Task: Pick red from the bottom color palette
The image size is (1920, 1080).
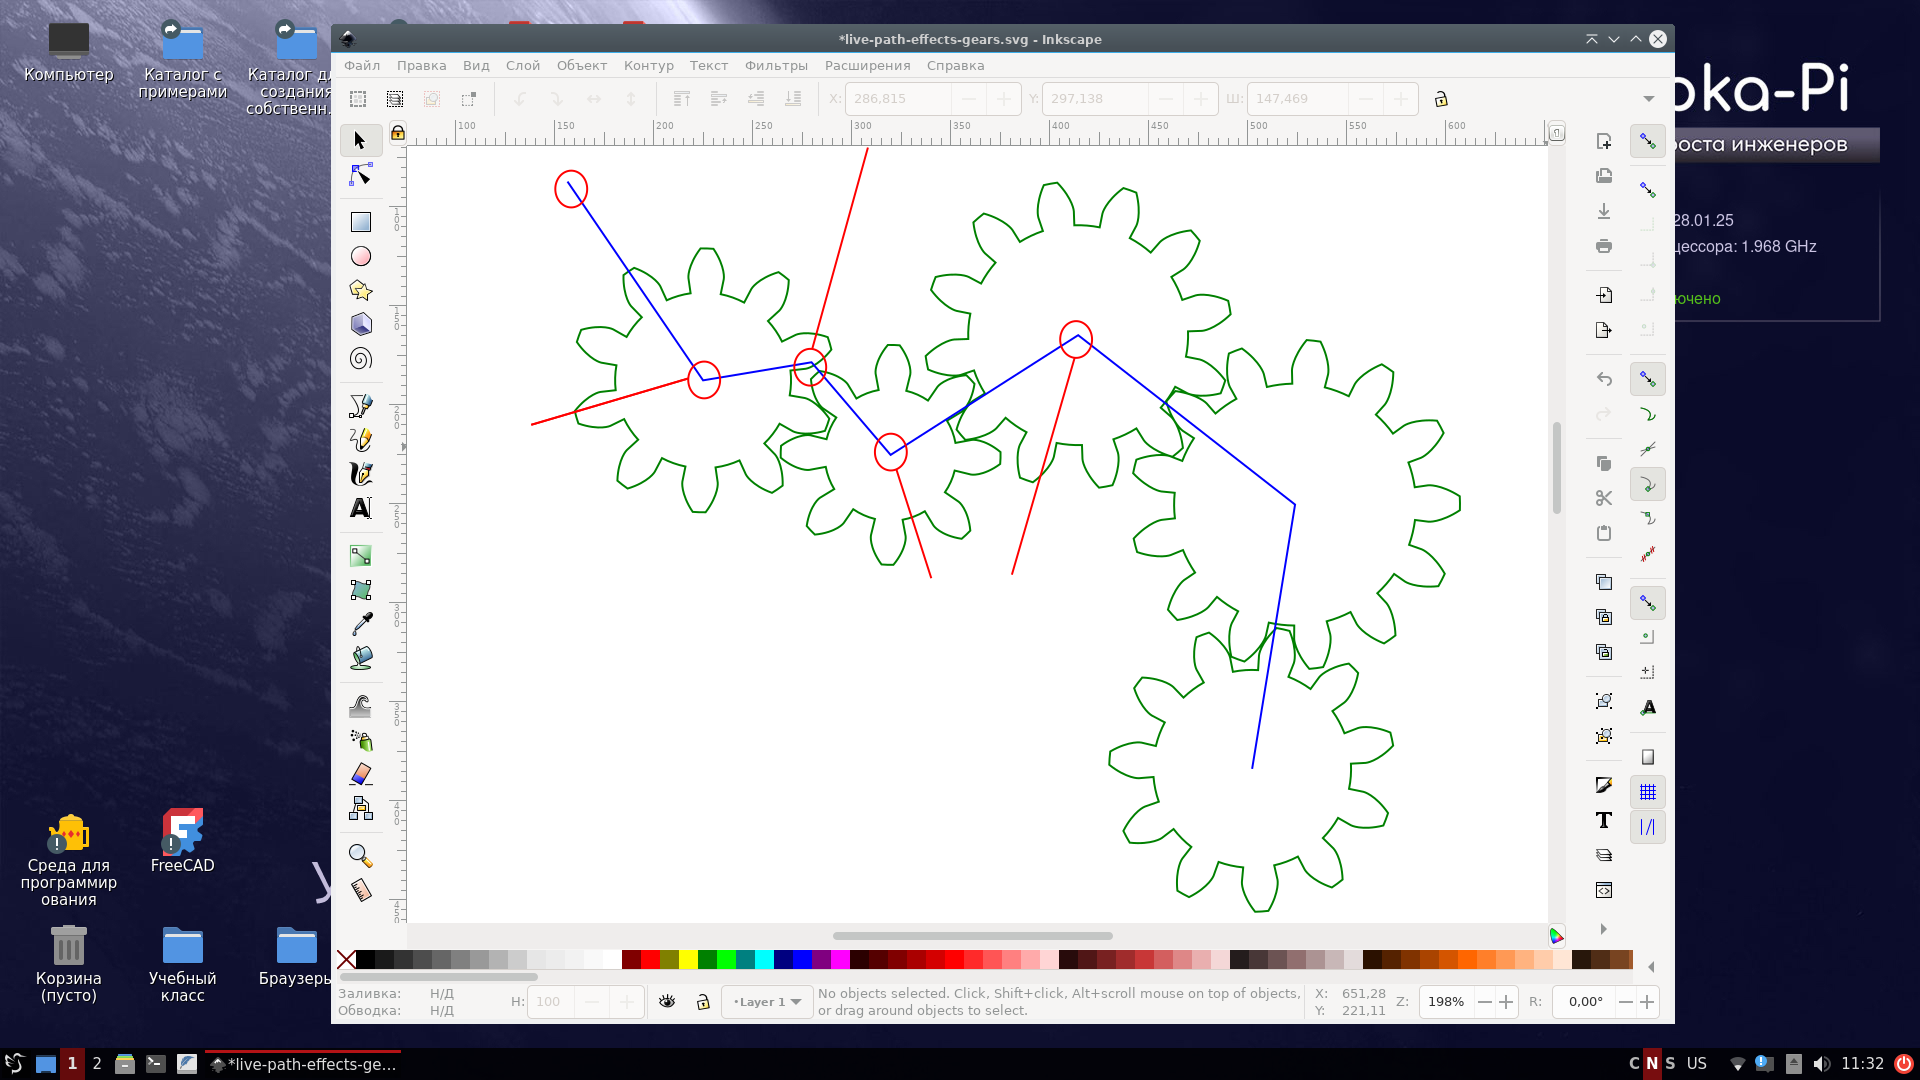Action: tap(650, 959)
